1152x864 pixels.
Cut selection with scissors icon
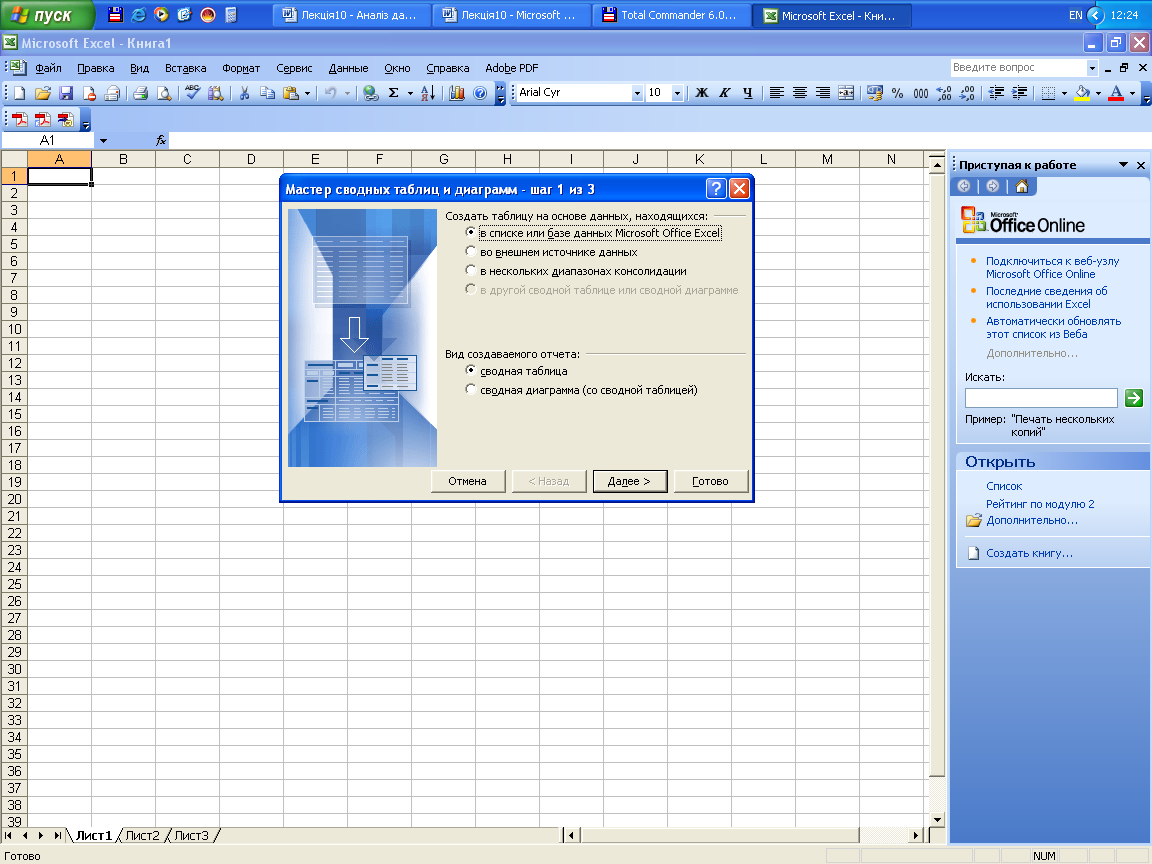(x=244, y=93)
